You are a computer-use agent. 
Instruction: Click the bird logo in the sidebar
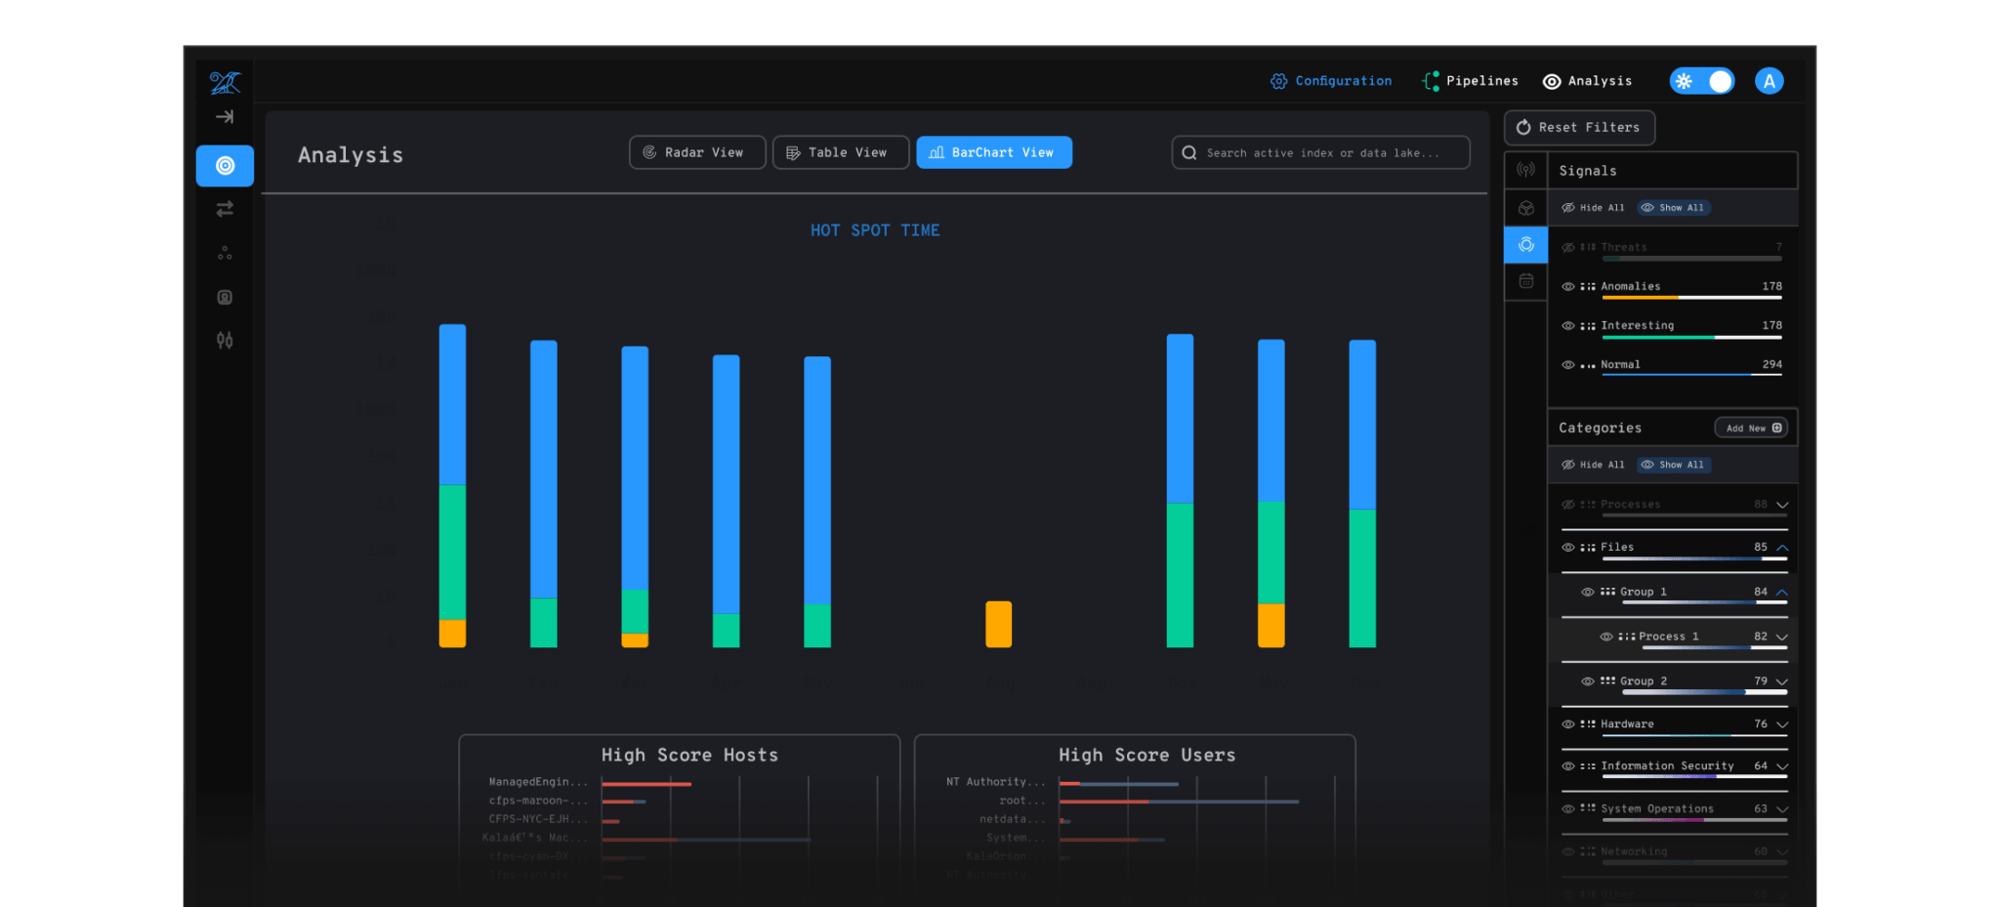coord(225,82)
